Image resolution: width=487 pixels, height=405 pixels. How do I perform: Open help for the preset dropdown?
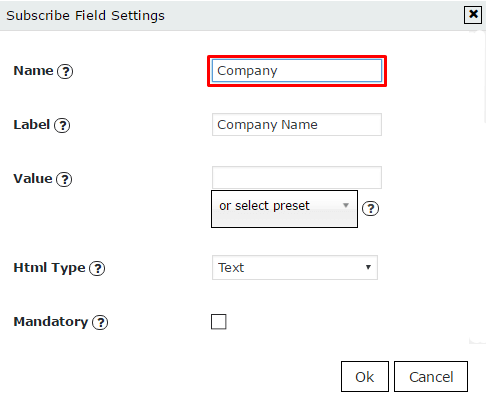[370, 209]
